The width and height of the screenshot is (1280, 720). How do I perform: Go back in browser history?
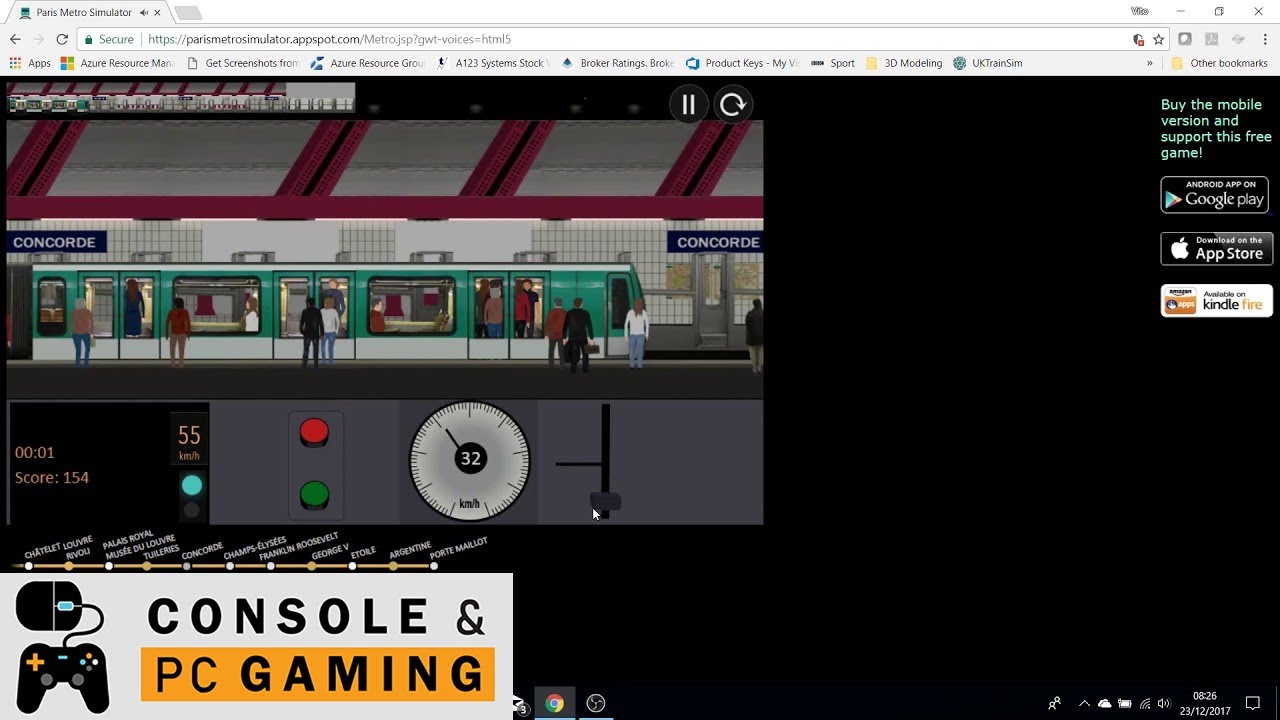click(x=15, y=39)
